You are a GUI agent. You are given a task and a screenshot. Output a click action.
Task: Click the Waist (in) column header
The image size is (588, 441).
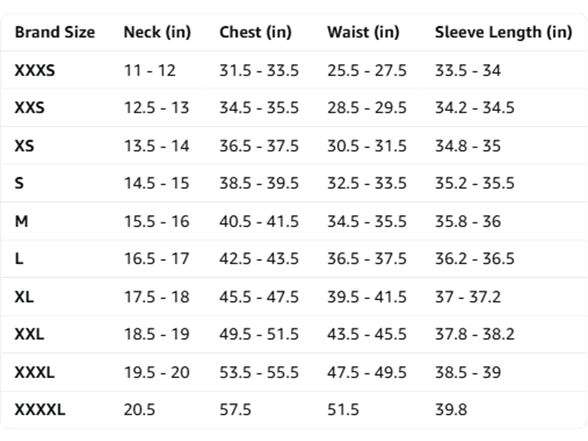[x=363, y=32]
